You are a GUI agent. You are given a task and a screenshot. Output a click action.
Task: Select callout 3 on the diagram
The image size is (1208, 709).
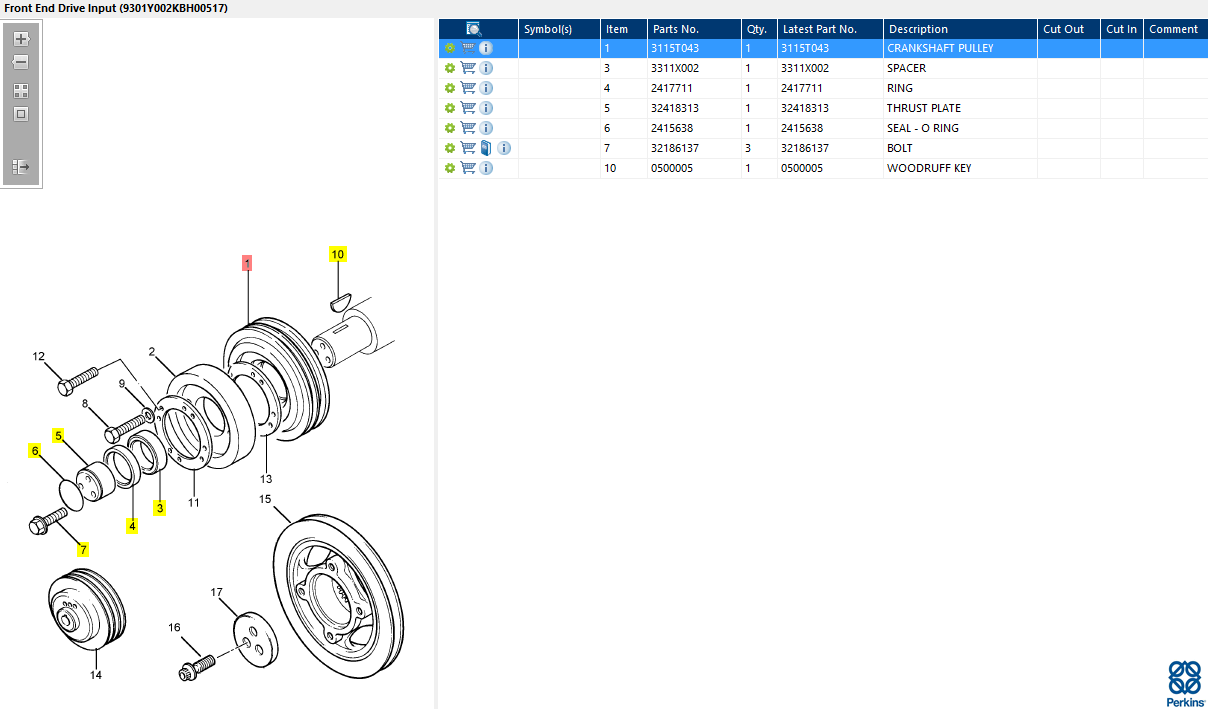[159, 508]
